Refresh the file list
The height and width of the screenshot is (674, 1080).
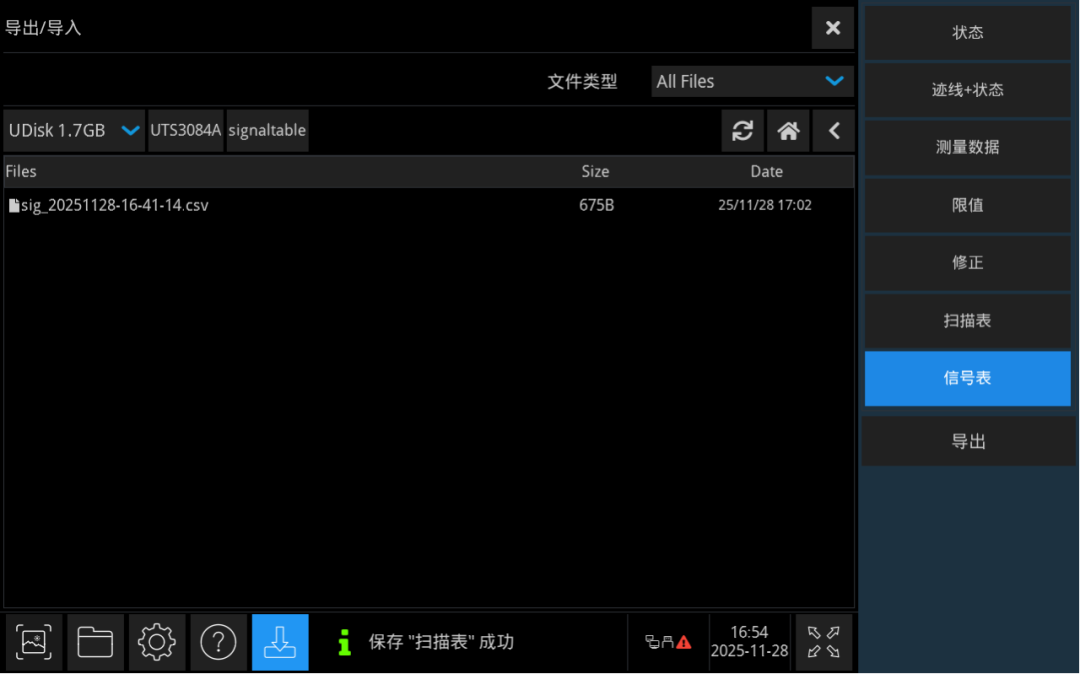point(742,130)
